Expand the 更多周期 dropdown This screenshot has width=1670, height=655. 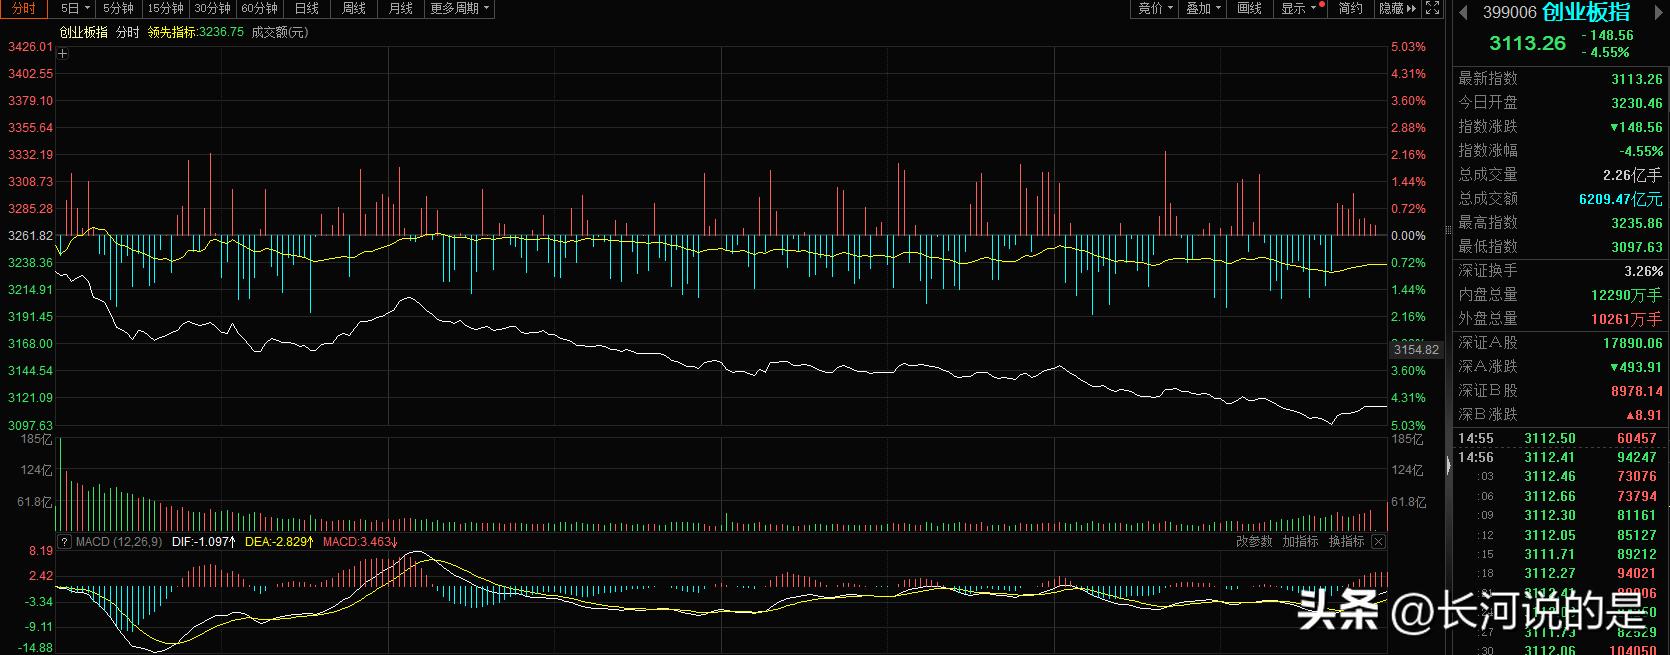click(459, 8)
